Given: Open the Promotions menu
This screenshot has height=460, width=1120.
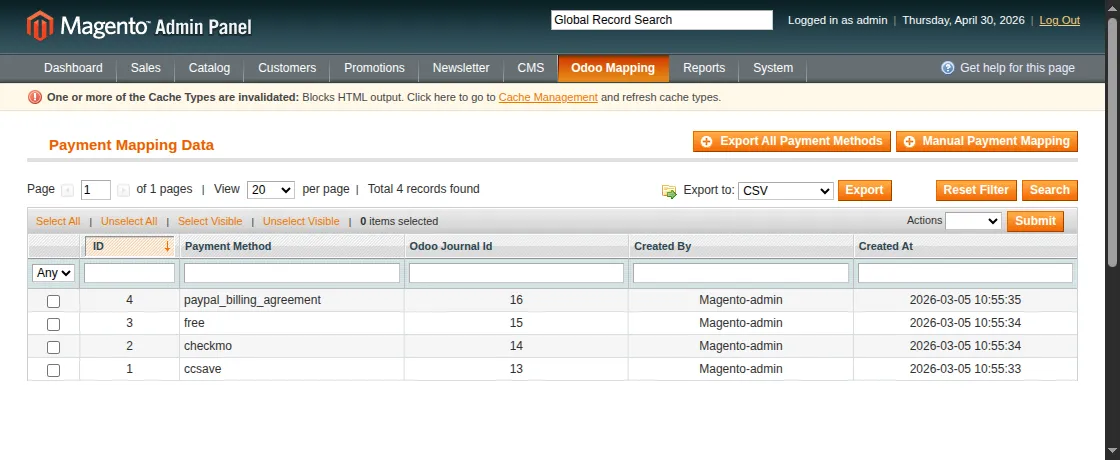Looking at the screenshot, I should point(374,68).
